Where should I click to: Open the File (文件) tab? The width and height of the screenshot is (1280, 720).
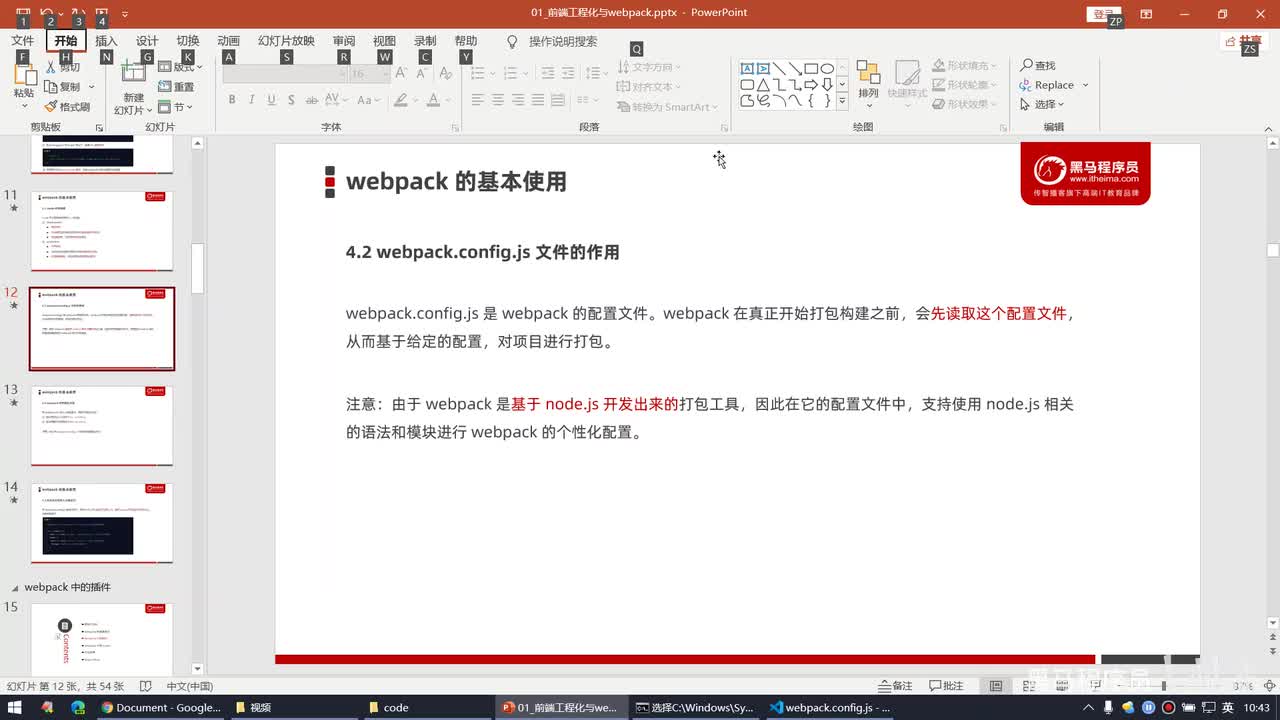pos(22,41)
